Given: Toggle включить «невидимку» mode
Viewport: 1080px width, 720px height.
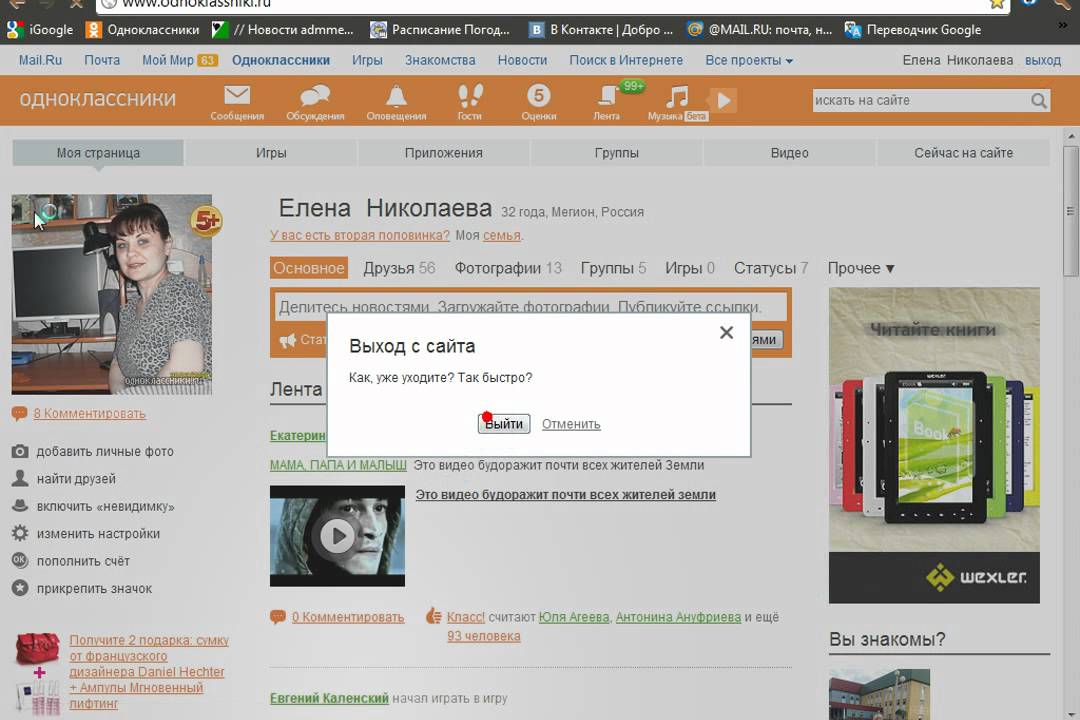Looking at the screenshot, I should tap(105, 506).
